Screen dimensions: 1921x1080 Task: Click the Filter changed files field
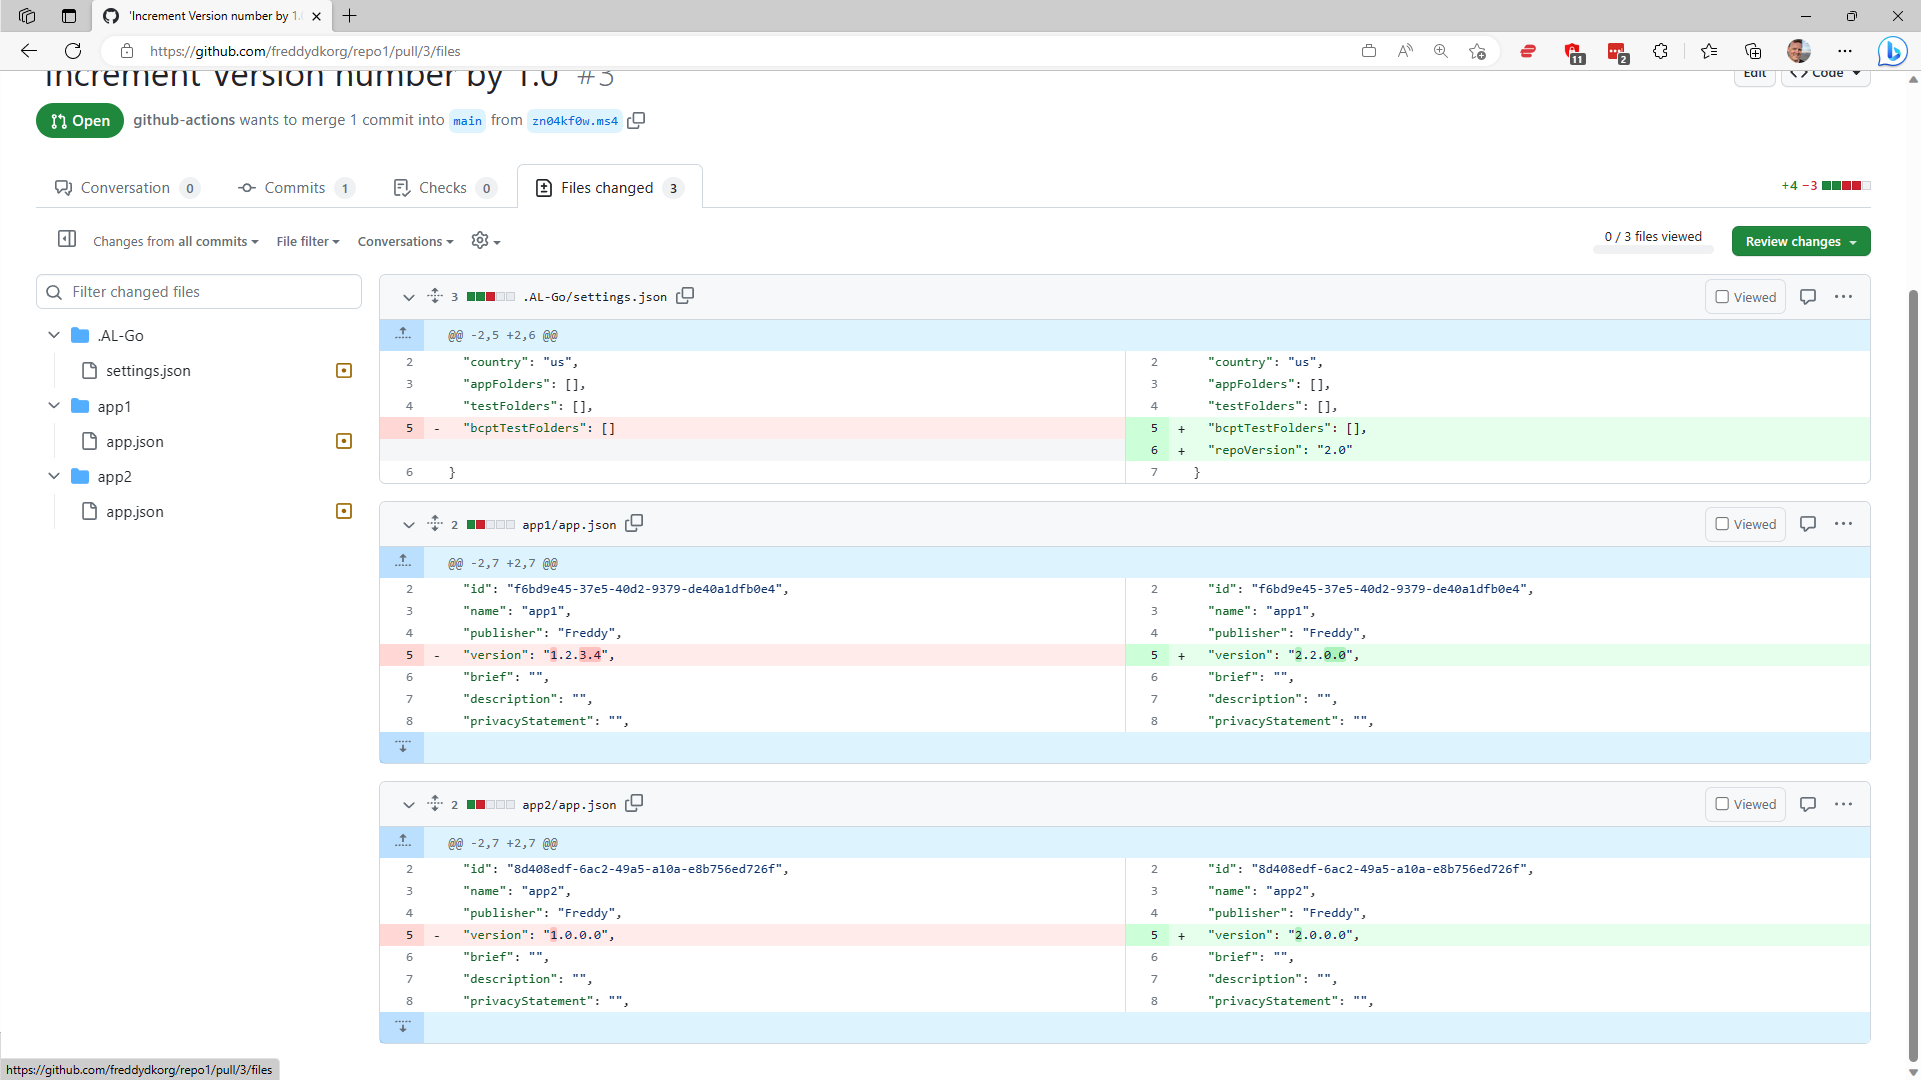tap(199, 291)
